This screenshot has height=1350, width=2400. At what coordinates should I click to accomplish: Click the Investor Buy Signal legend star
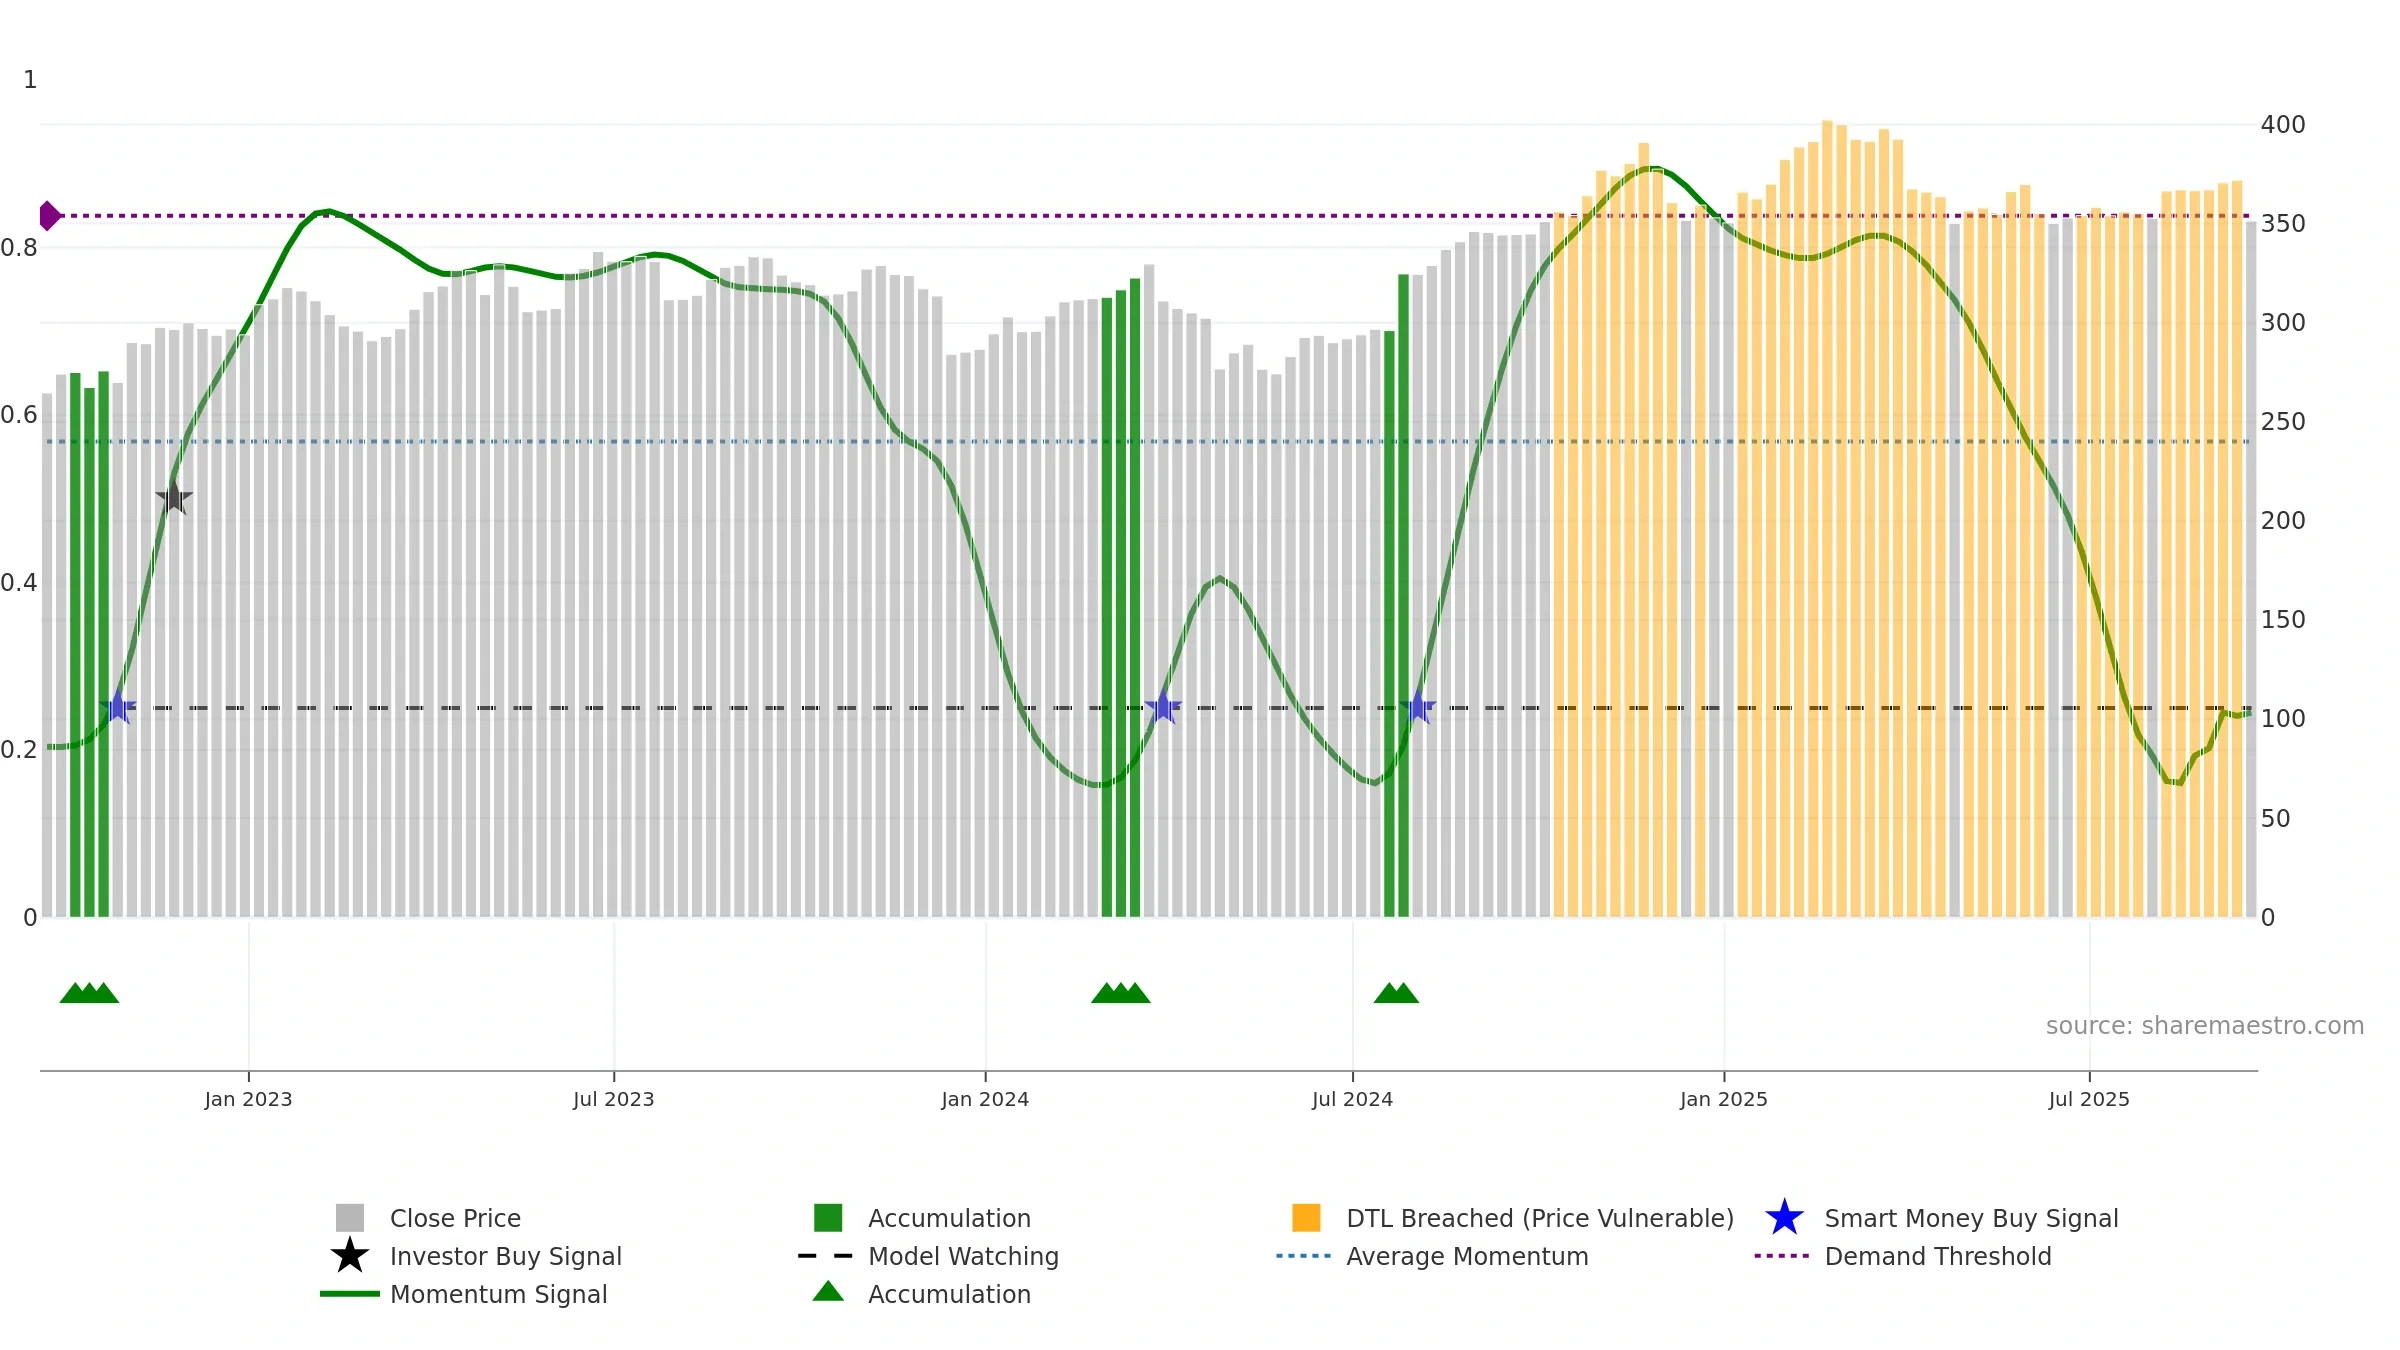click(x=350, y=1256)
